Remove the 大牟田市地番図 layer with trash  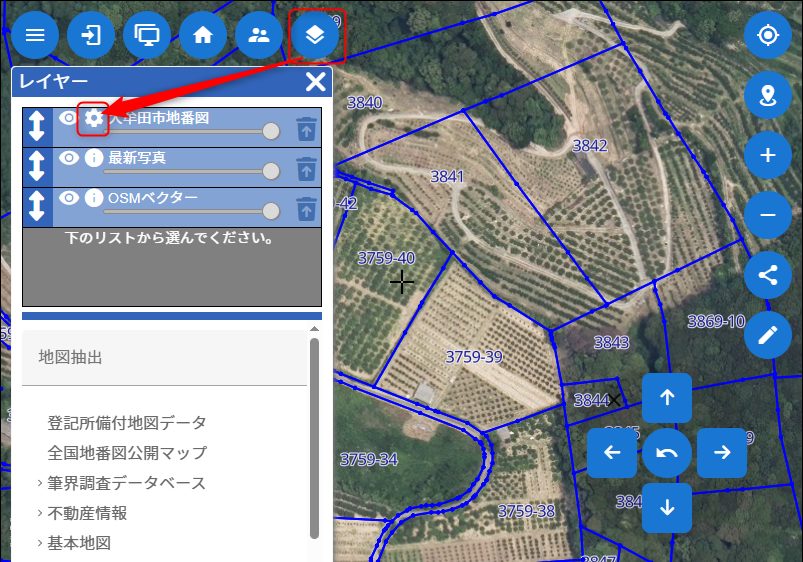point(306,129)
